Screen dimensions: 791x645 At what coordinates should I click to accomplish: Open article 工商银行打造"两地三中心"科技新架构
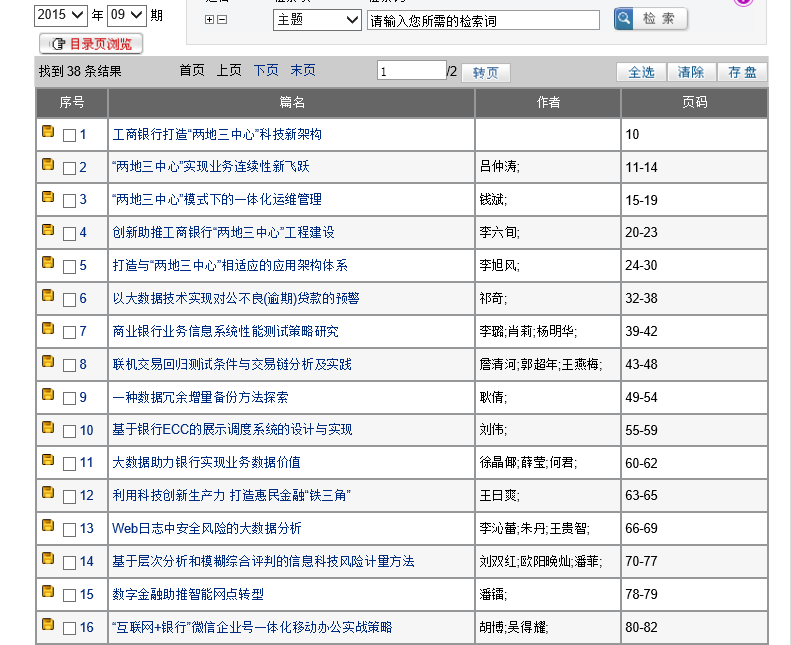[x=217, y=135]
